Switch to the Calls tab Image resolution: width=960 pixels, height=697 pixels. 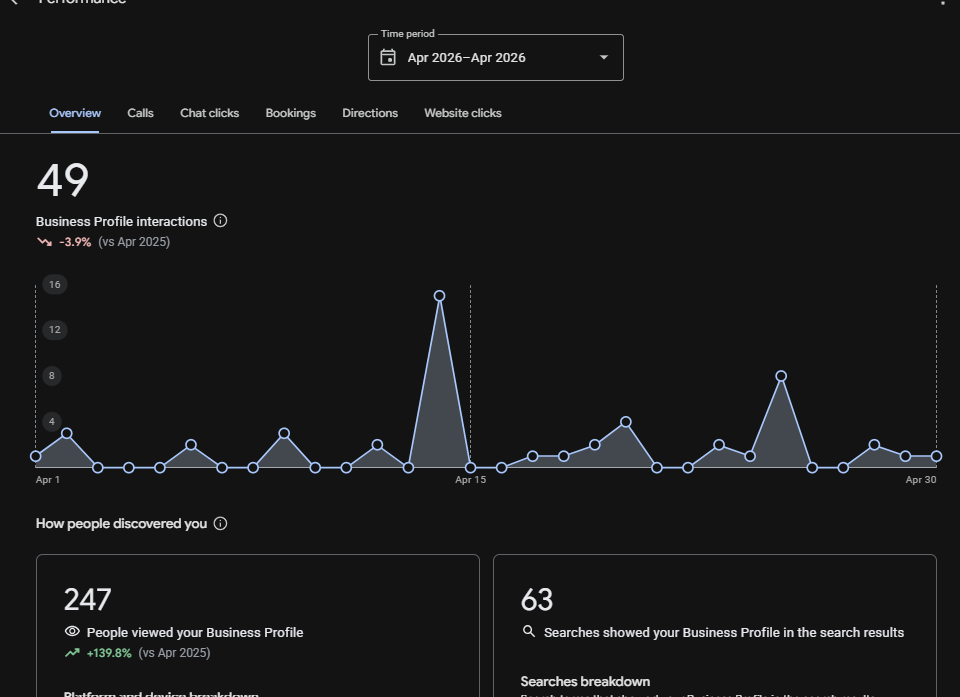point(140,113)
